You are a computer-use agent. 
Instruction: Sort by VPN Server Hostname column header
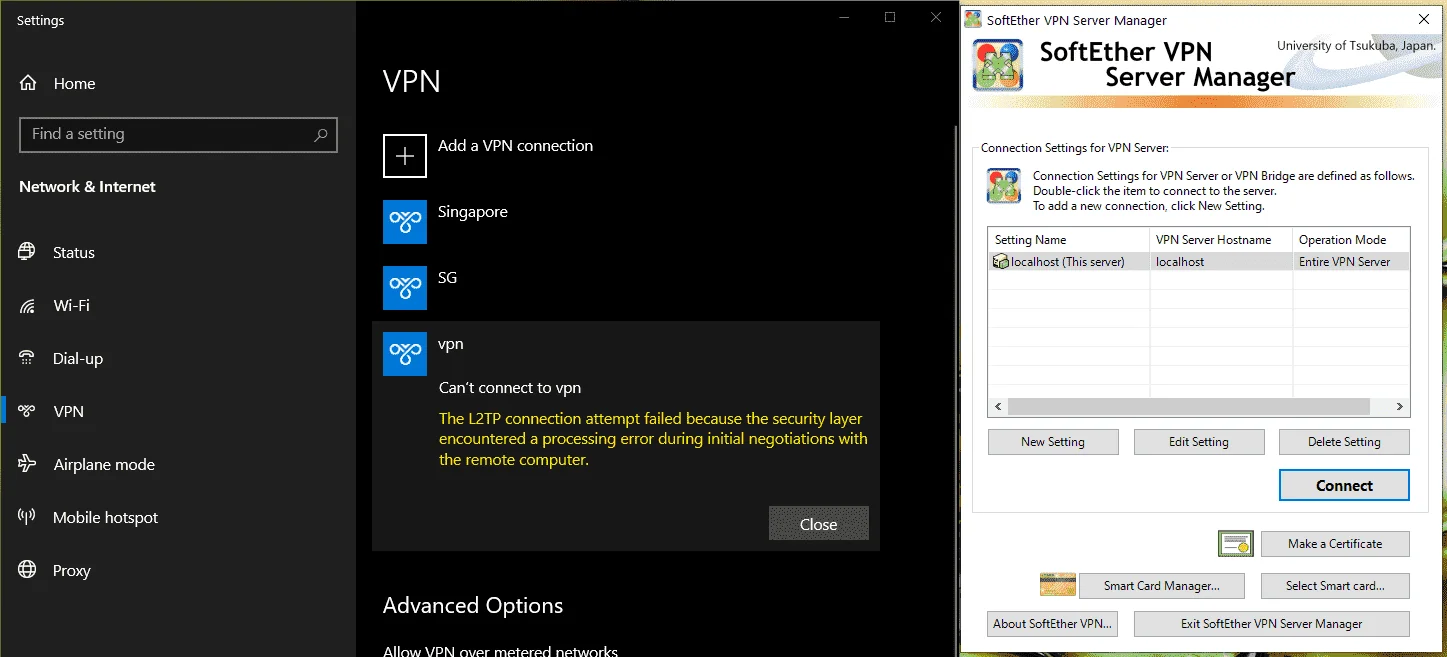(x=1221, y=240)
